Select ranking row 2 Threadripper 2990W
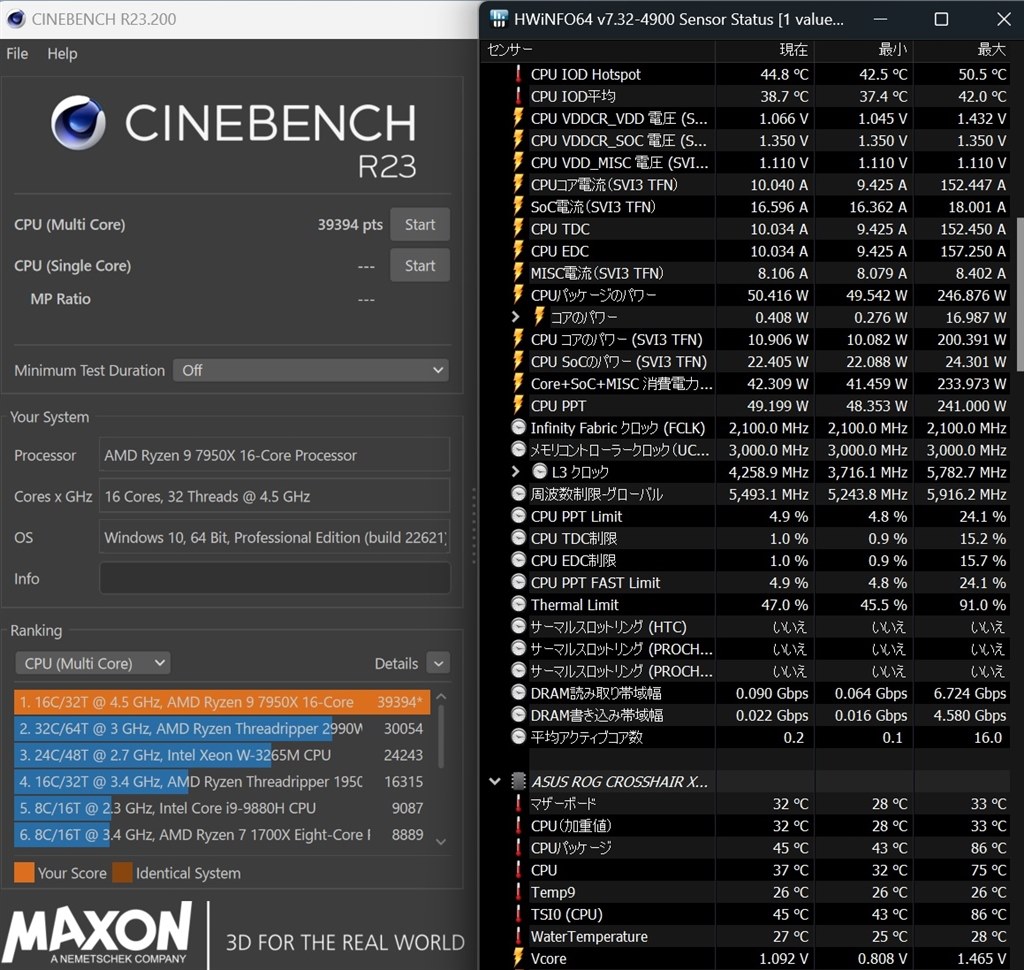The image size is (1024, 970). 222,728
